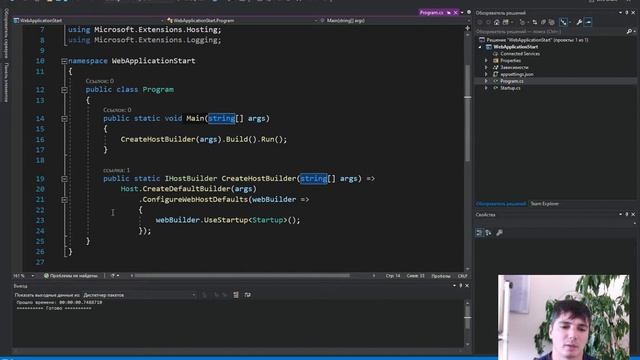This screenshot has height=360, width=640.
Task: Collapse the WebApplicationStart project node
Action: click(480, 47)
